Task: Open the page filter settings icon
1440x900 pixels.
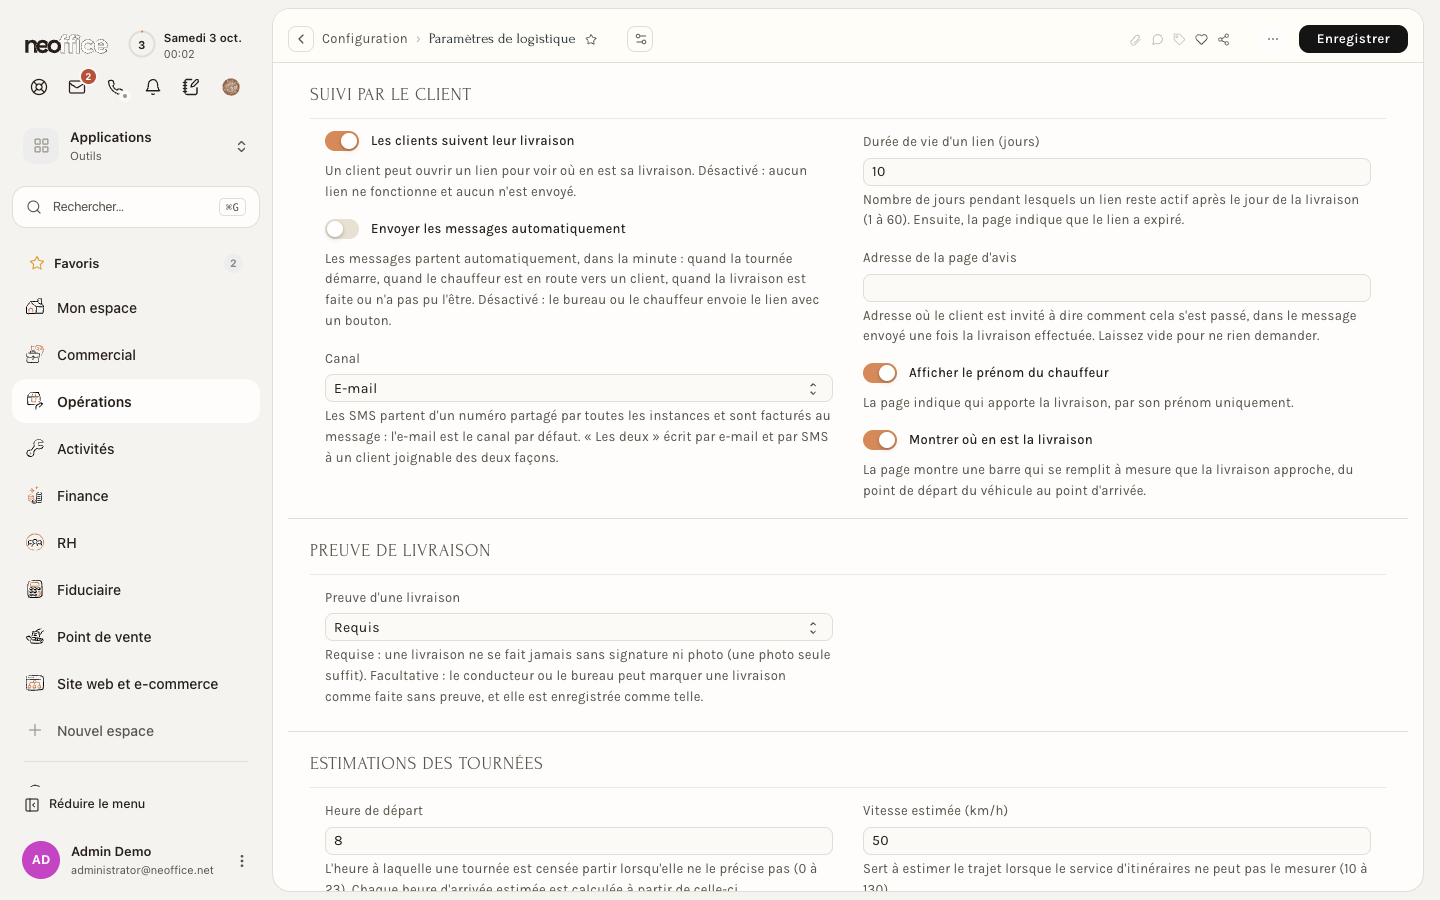Action: click(640, 39)
